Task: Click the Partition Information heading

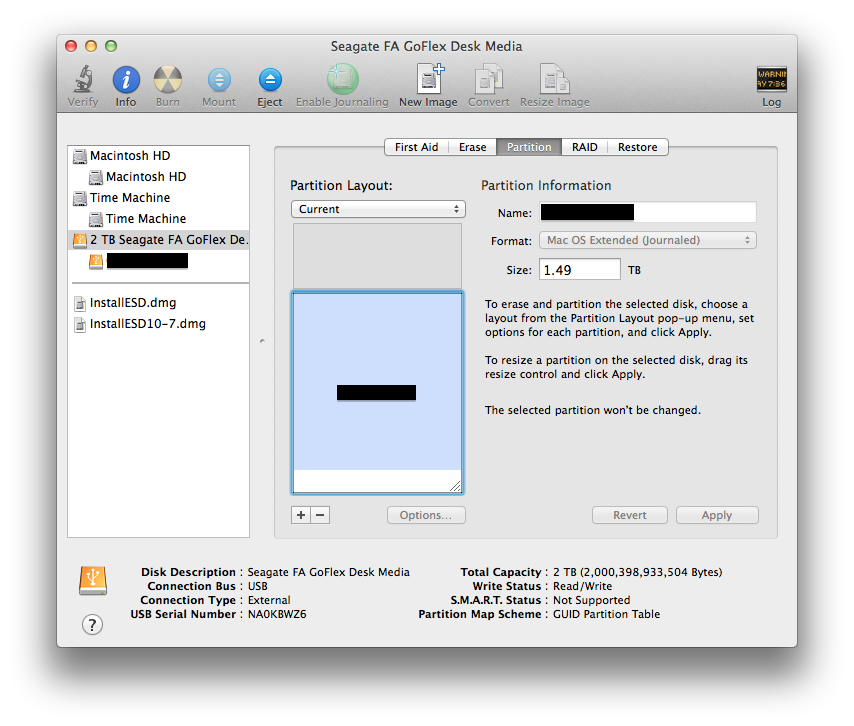Action: coord(546,186)
